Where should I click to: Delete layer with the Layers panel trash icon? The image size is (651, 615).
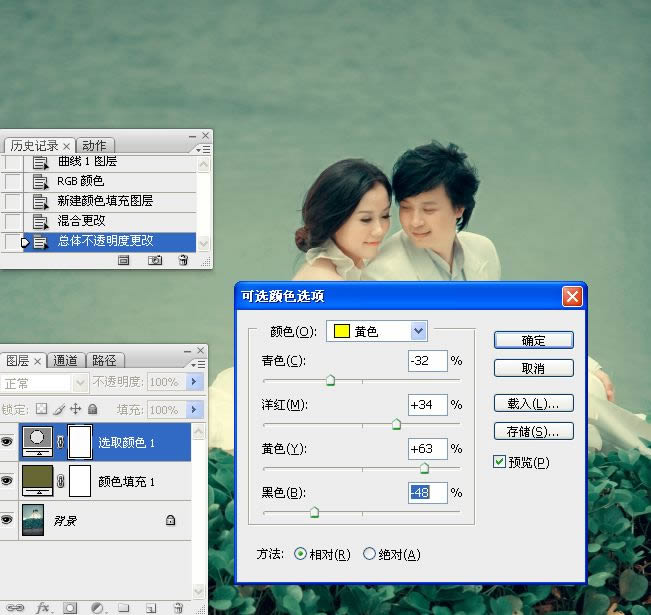pos(177,607)
